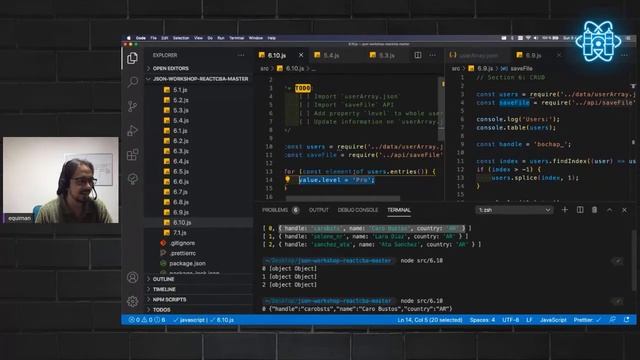
Task: Kill the terminal with trash icon
Action: tap(595, 210)
